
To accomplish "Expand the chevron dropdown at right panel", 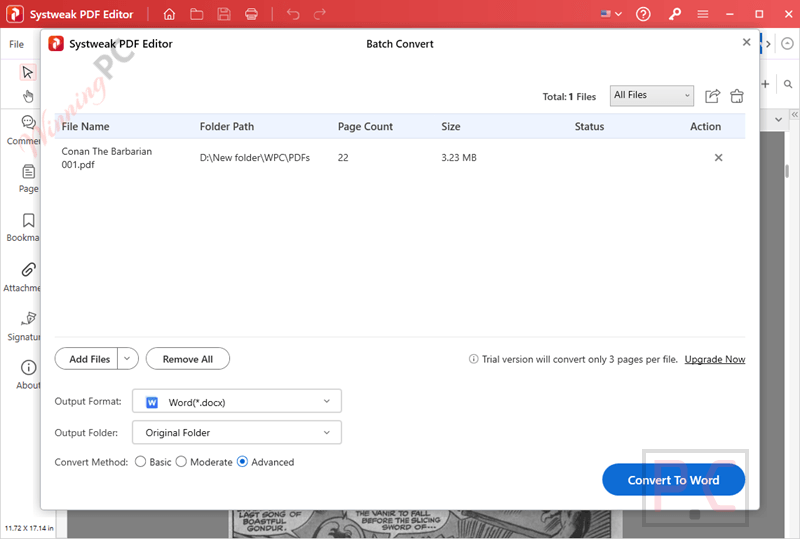I will 778,119.
